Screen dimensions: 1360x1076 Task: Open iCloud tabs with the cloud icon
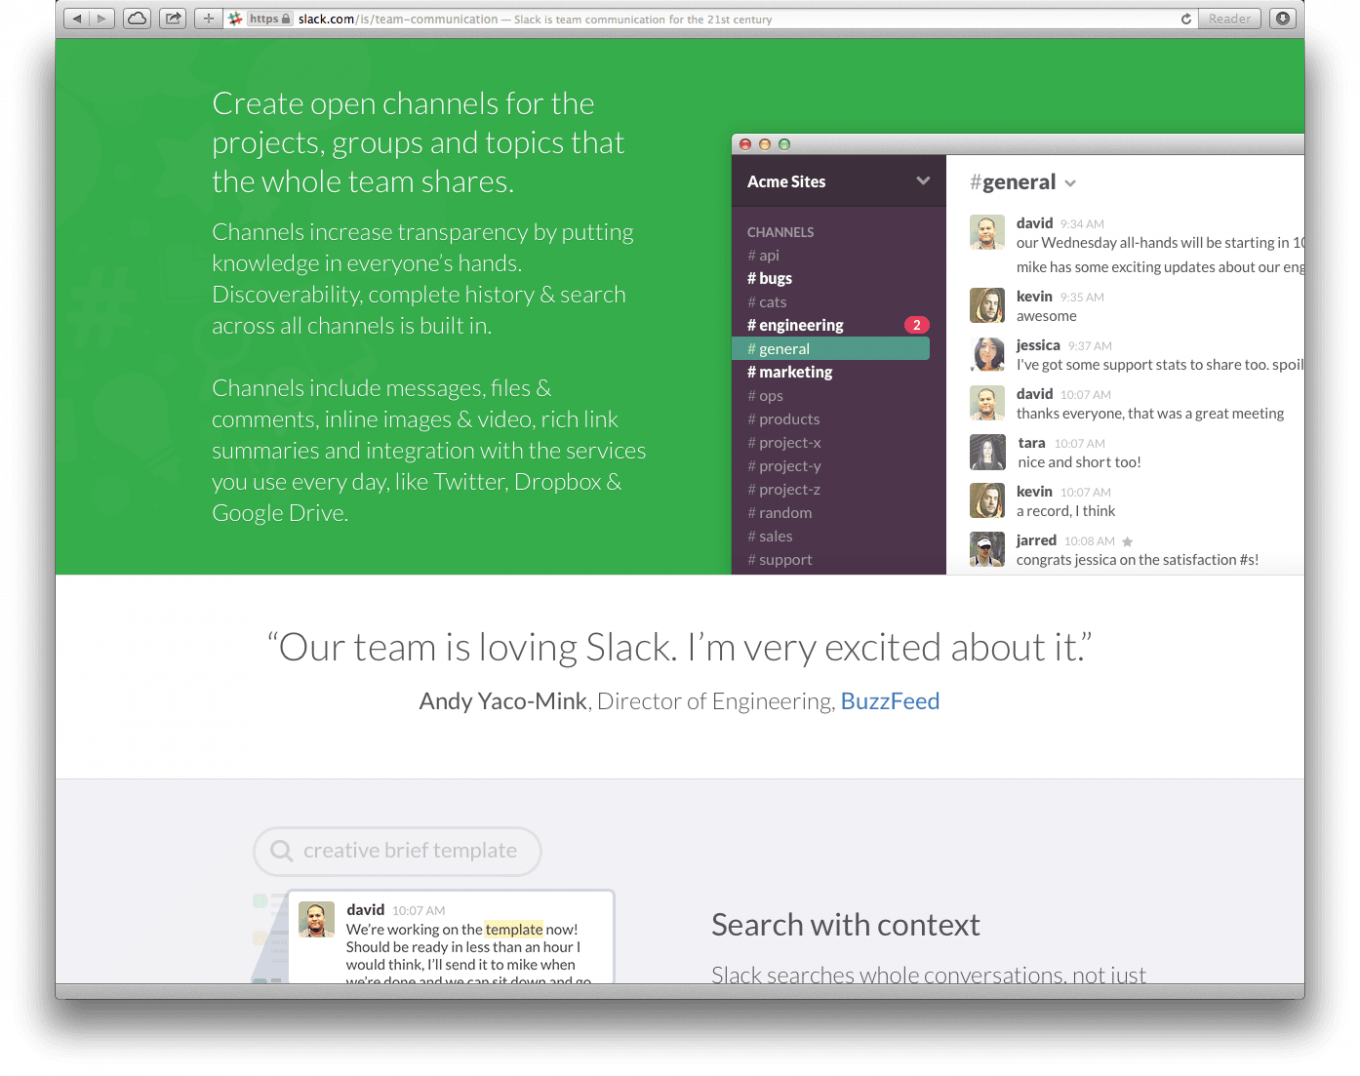(137, 19)
